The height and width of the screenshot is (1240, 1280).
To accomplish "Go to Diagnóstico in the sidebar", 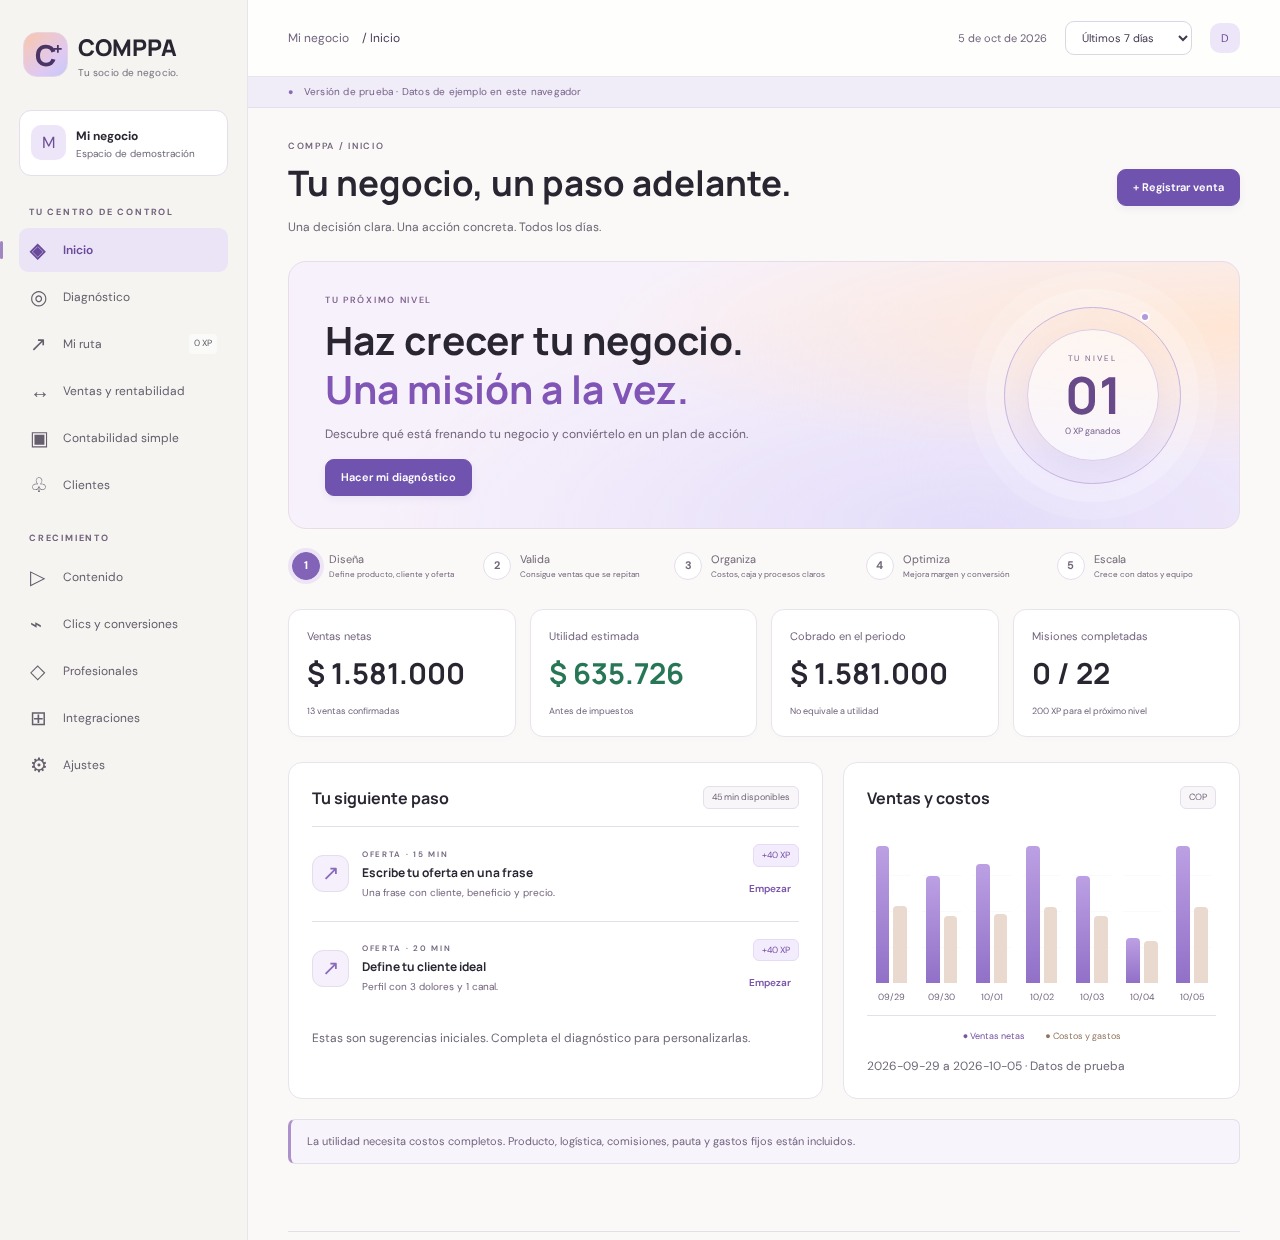I will [x=123, y=298].
